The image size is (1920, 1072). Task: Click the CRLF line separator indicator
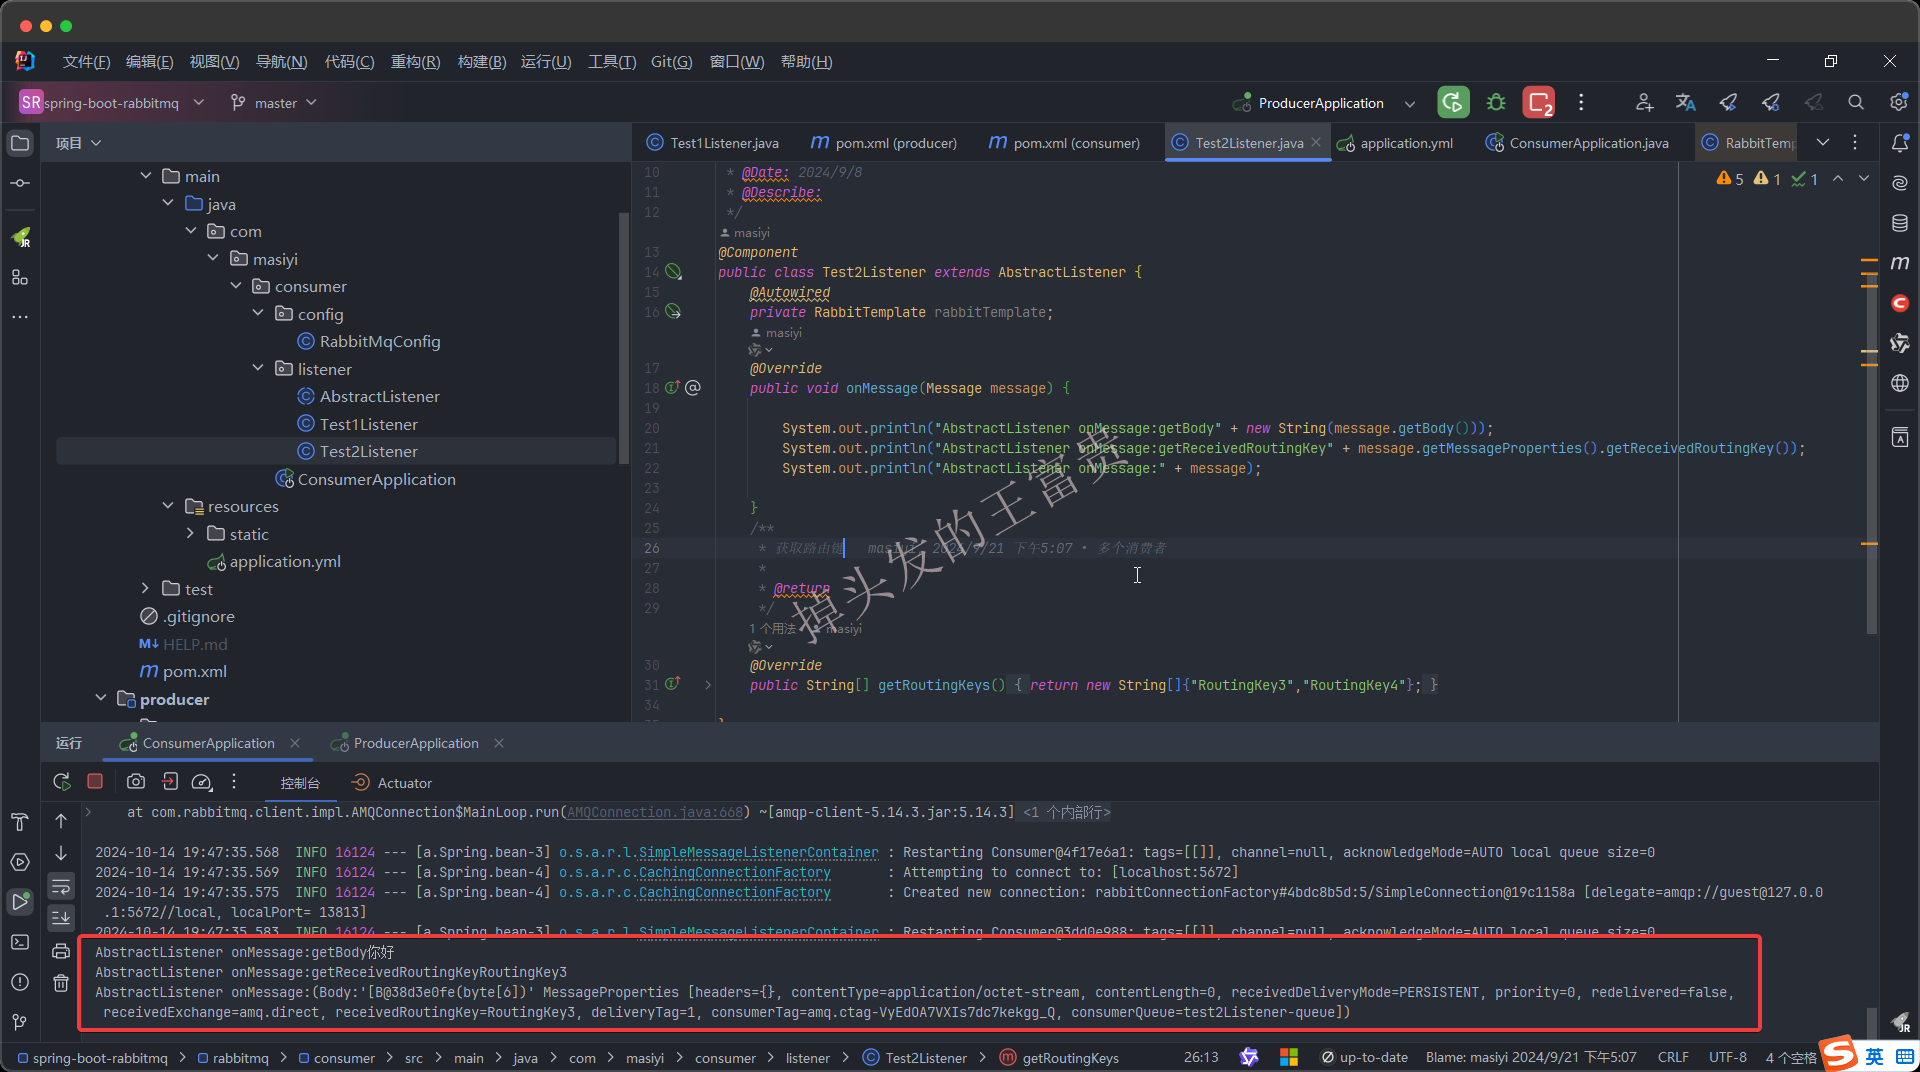point(1673,1057)
